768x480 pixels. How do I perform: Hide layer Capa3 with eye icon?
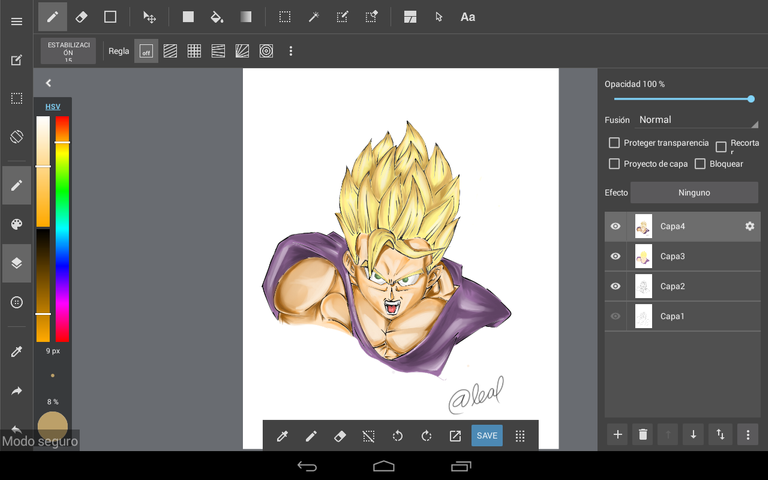(616, 256)
